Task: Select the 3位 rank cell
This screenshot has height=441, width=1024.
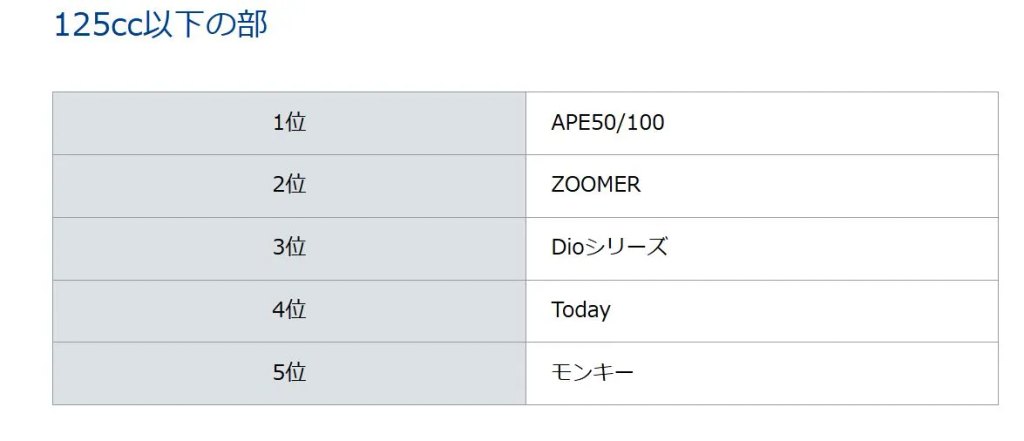Action: click(289, 248)
